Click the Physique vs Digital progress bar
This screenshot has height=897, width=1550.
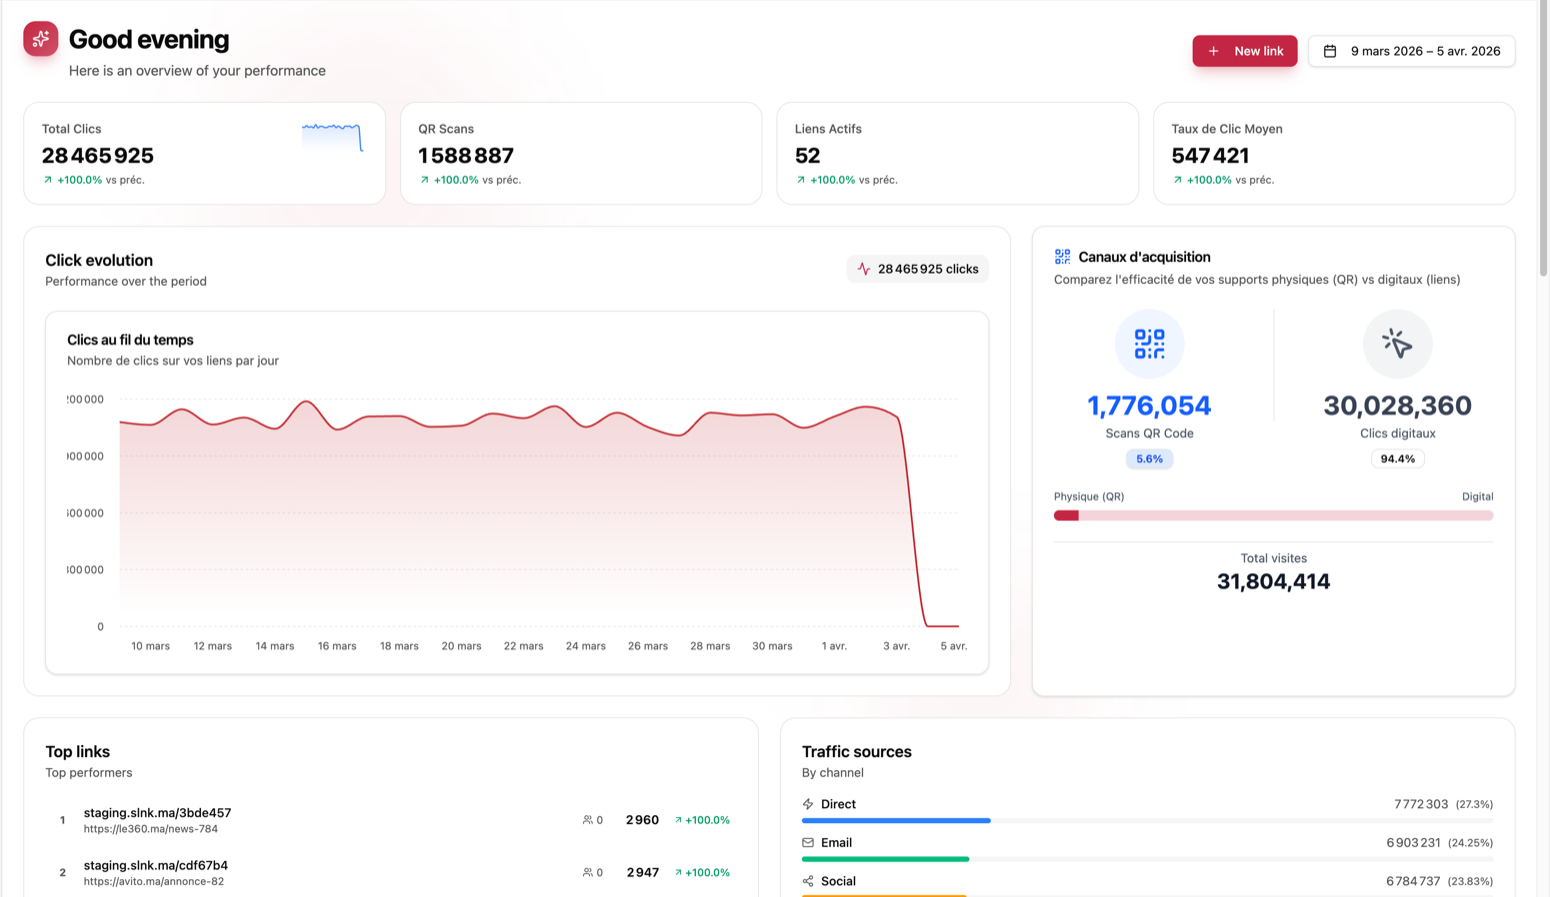point(1273,514)
